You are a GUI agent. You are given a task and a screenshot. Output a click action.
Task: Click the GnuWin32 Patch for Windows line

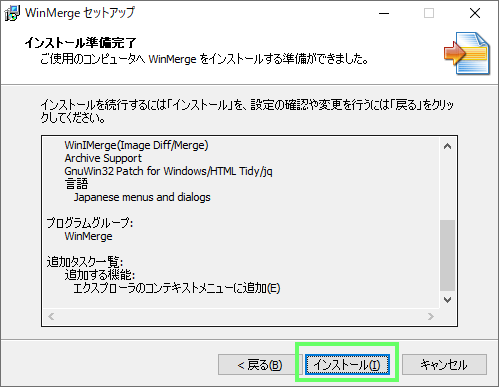(168, 171)
